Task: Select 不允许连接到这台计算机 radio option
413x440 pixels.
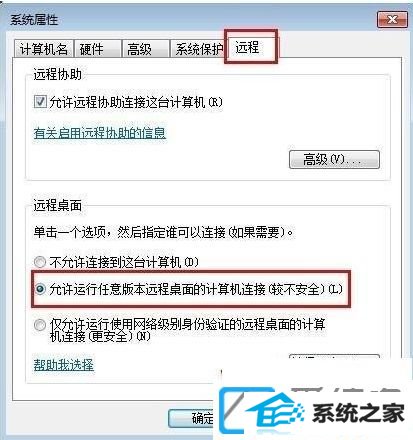Action: [40, 262]
